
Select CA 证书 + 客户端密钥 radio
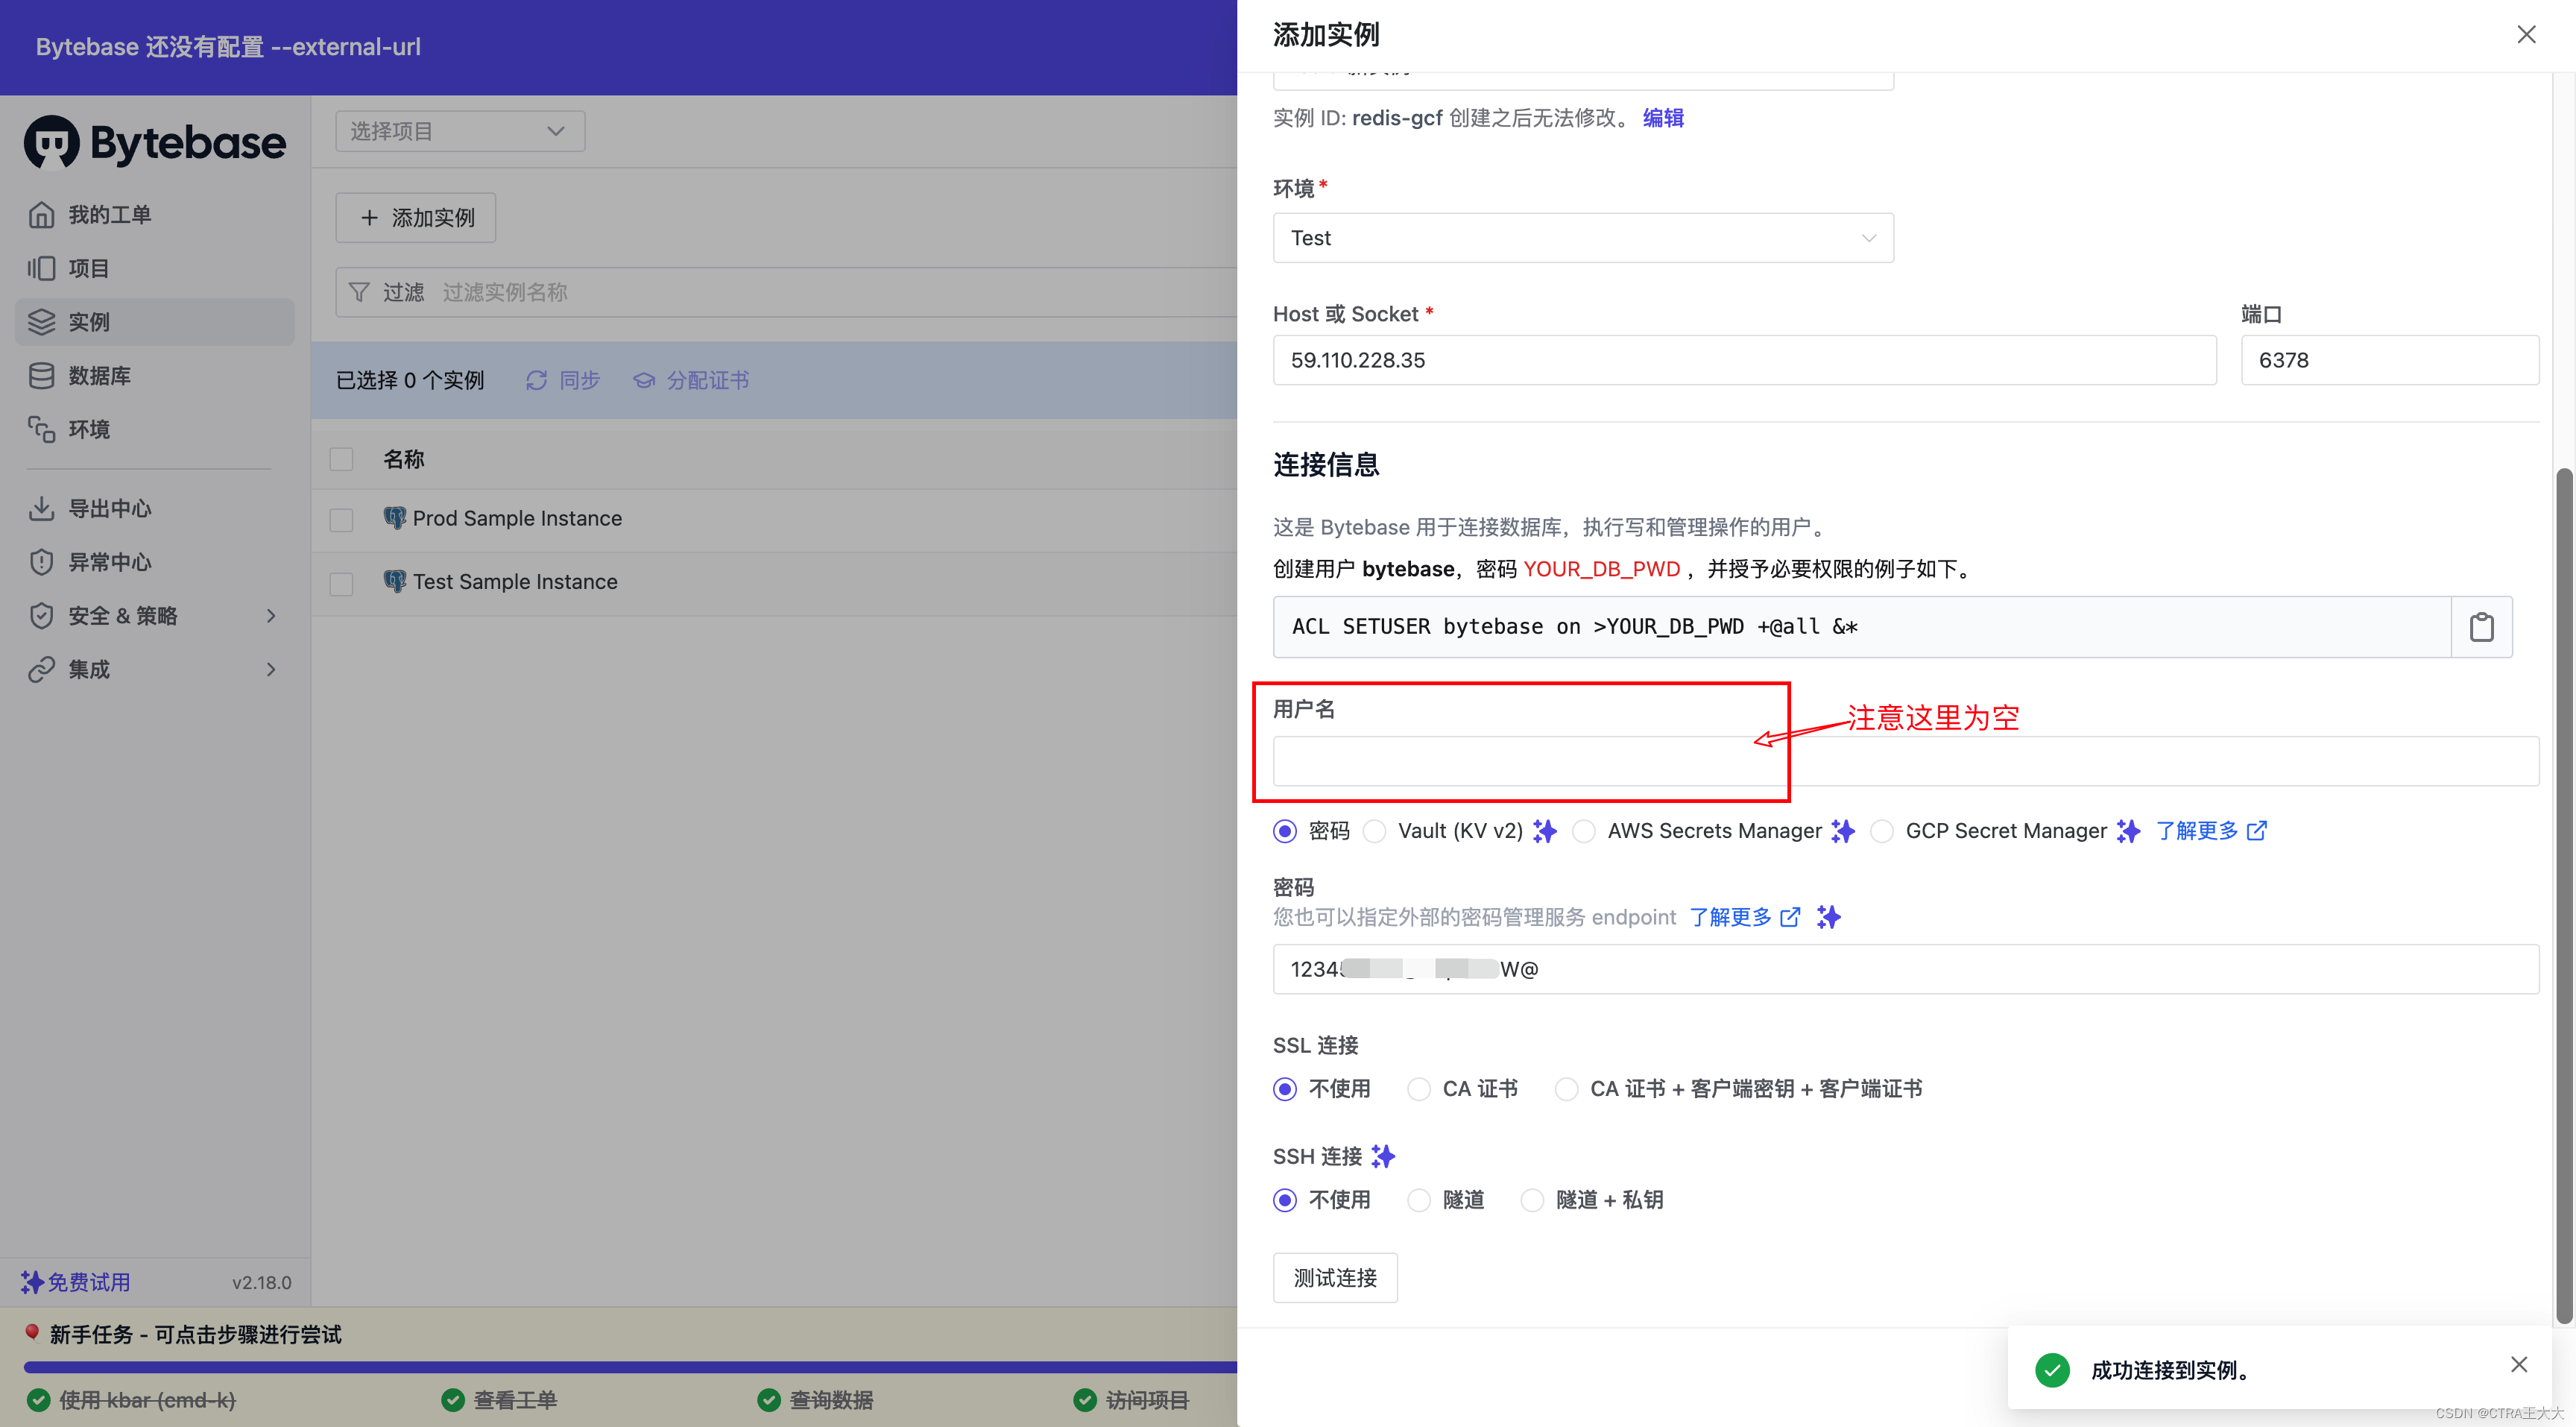[1567, 1089]
